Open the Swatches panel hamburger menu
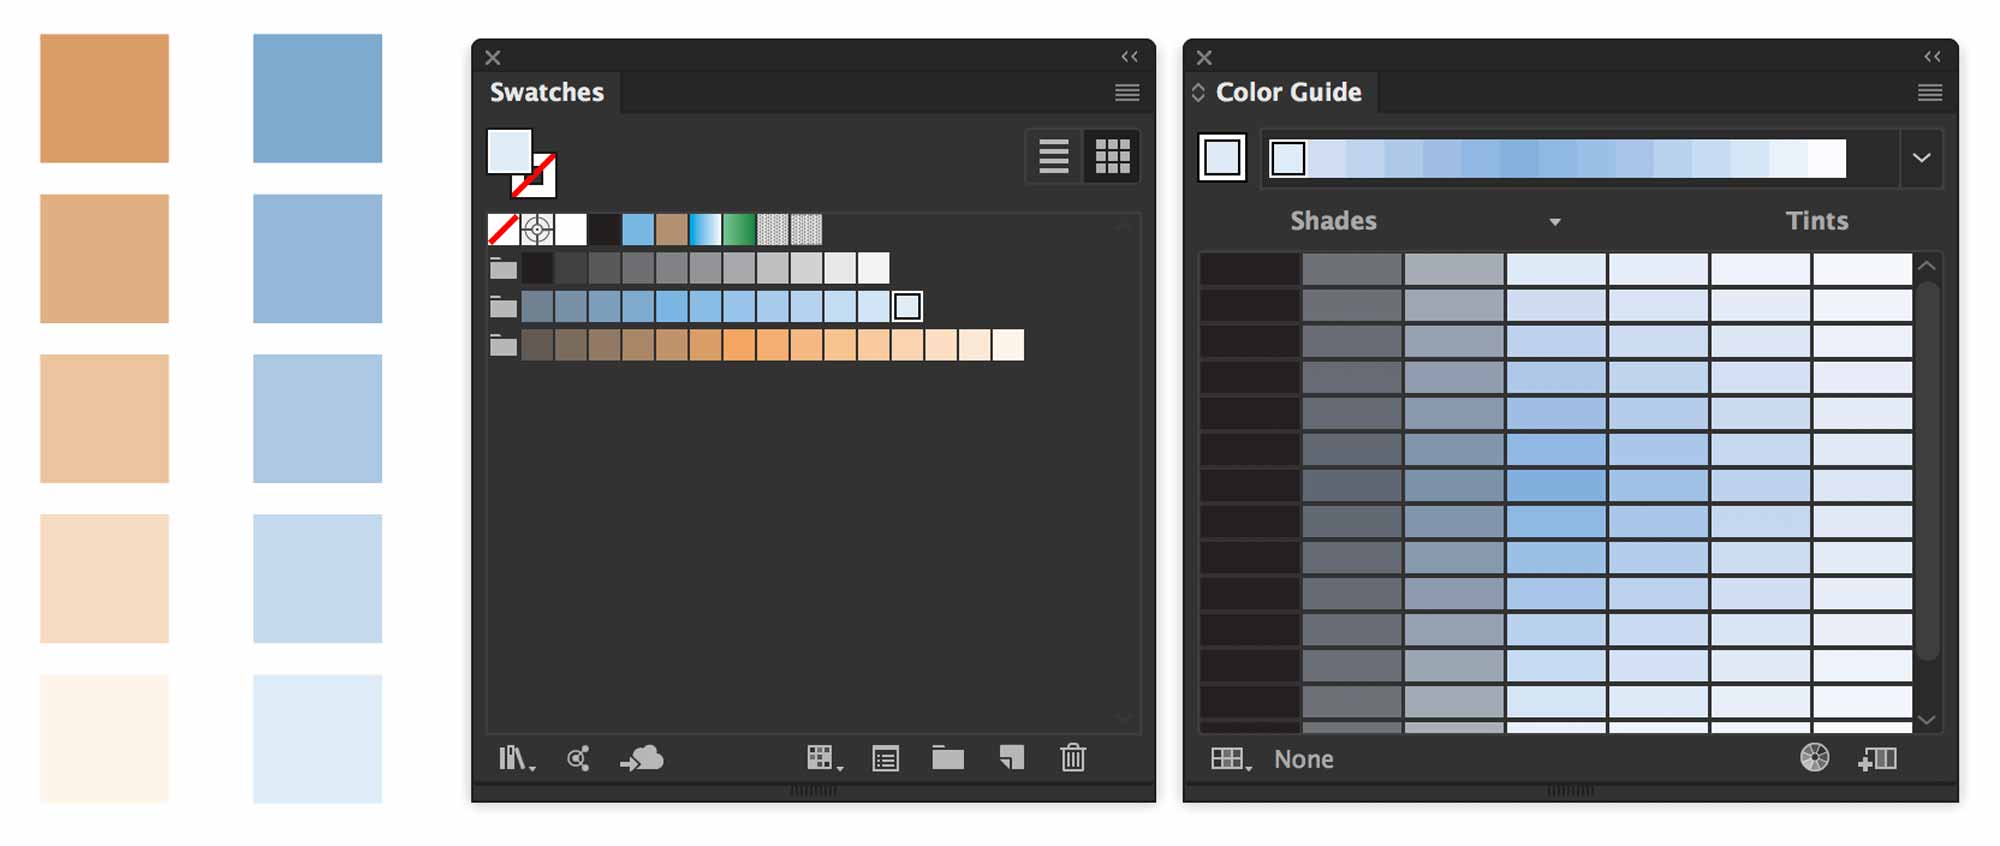Screen dimensions: 2000x846 [x=1127, y=93]
